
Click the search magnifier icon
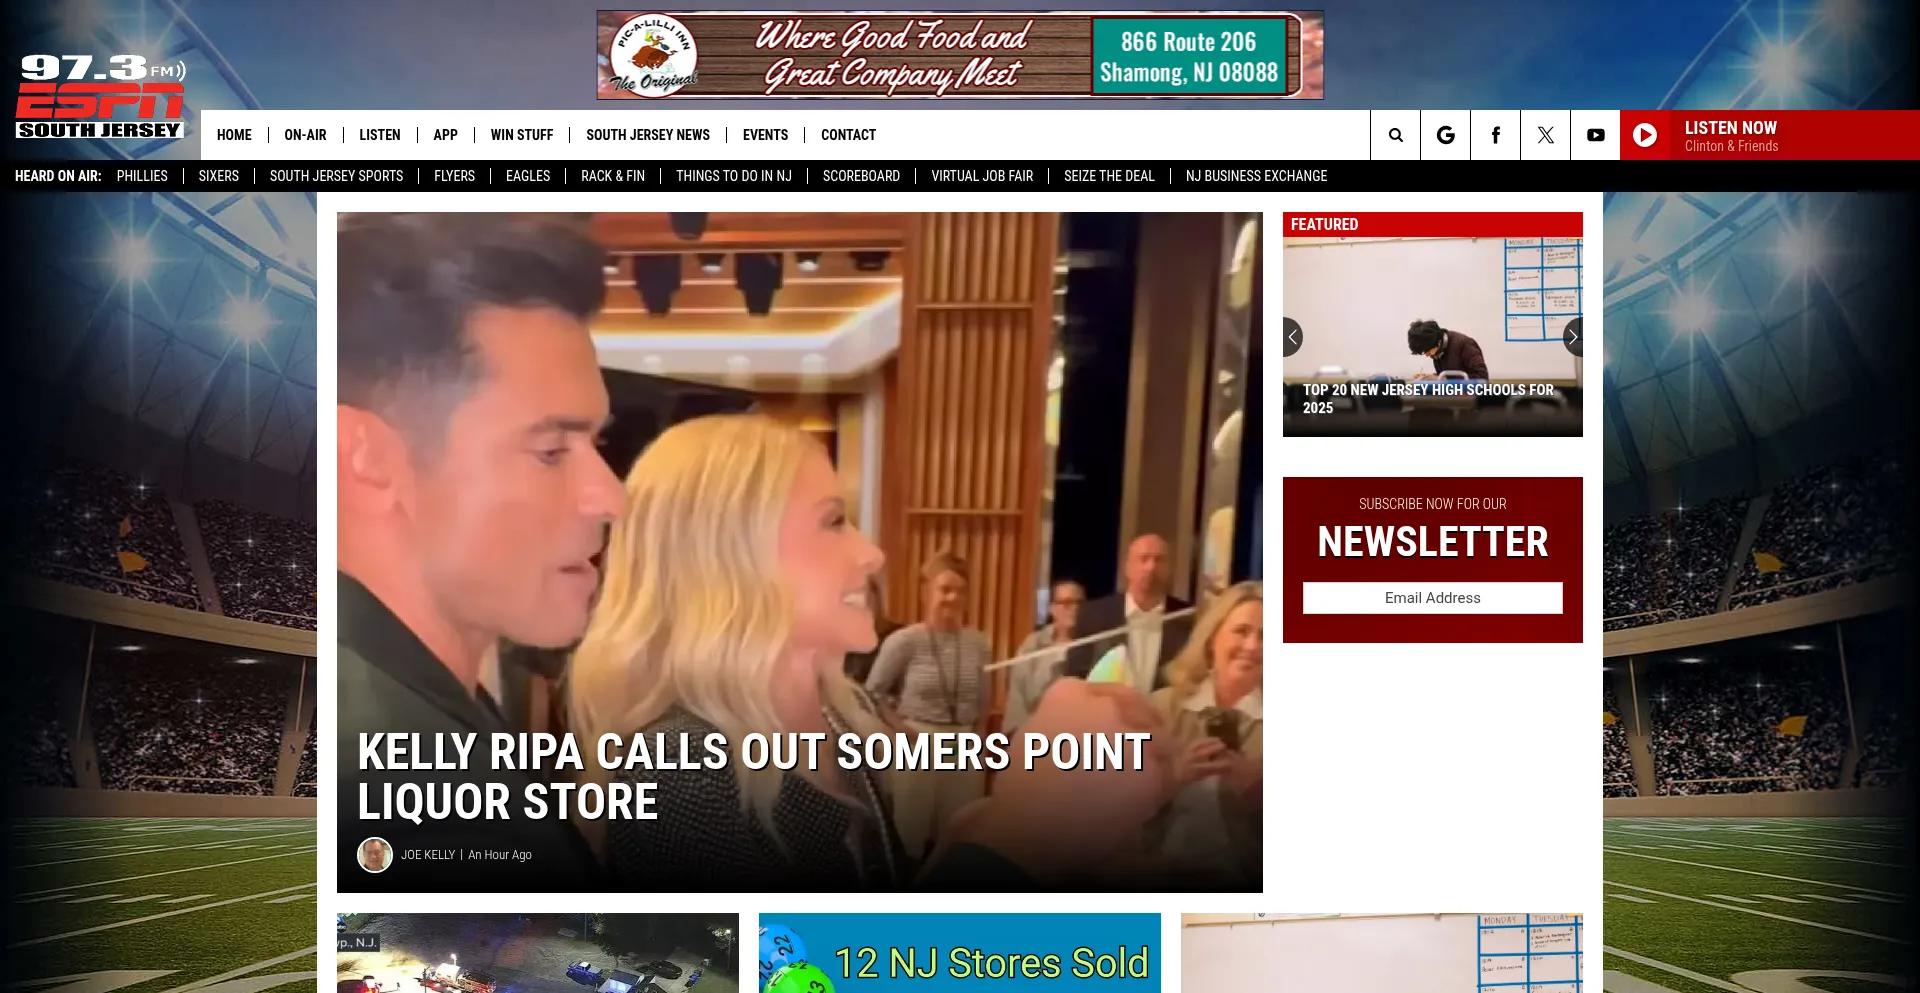pos(1395,135)
